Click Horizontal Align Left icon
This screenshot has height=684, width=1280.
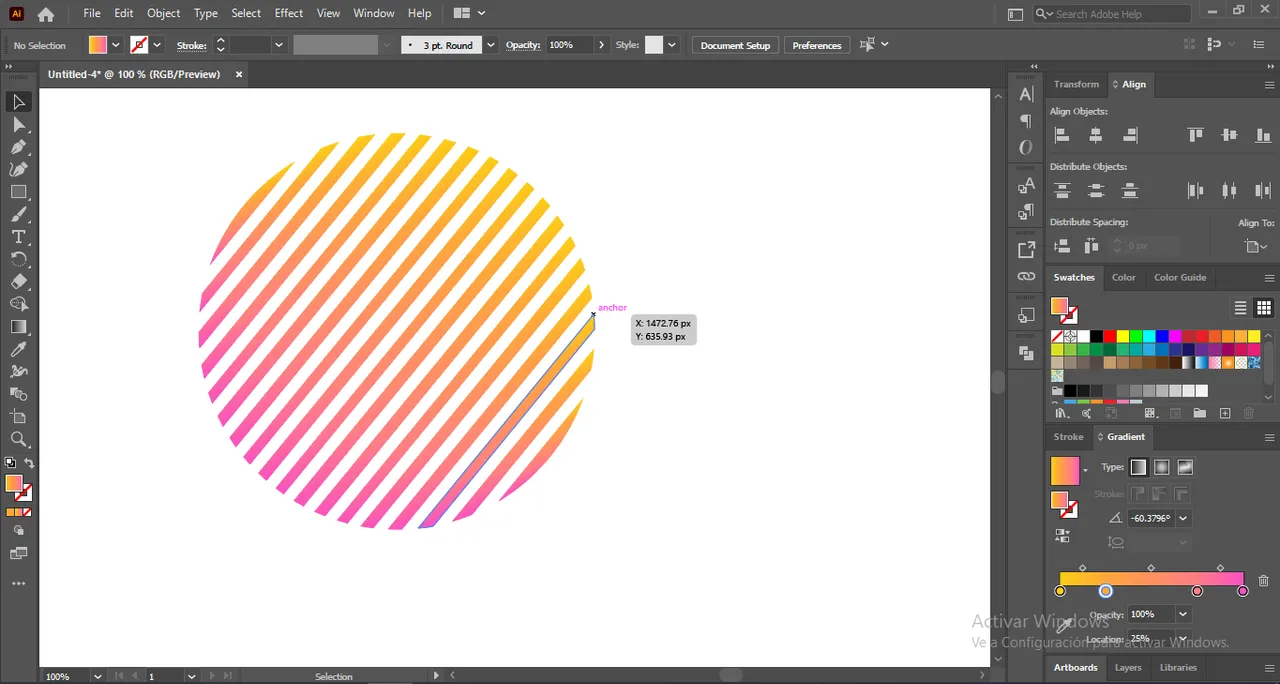click(1062, 135)
